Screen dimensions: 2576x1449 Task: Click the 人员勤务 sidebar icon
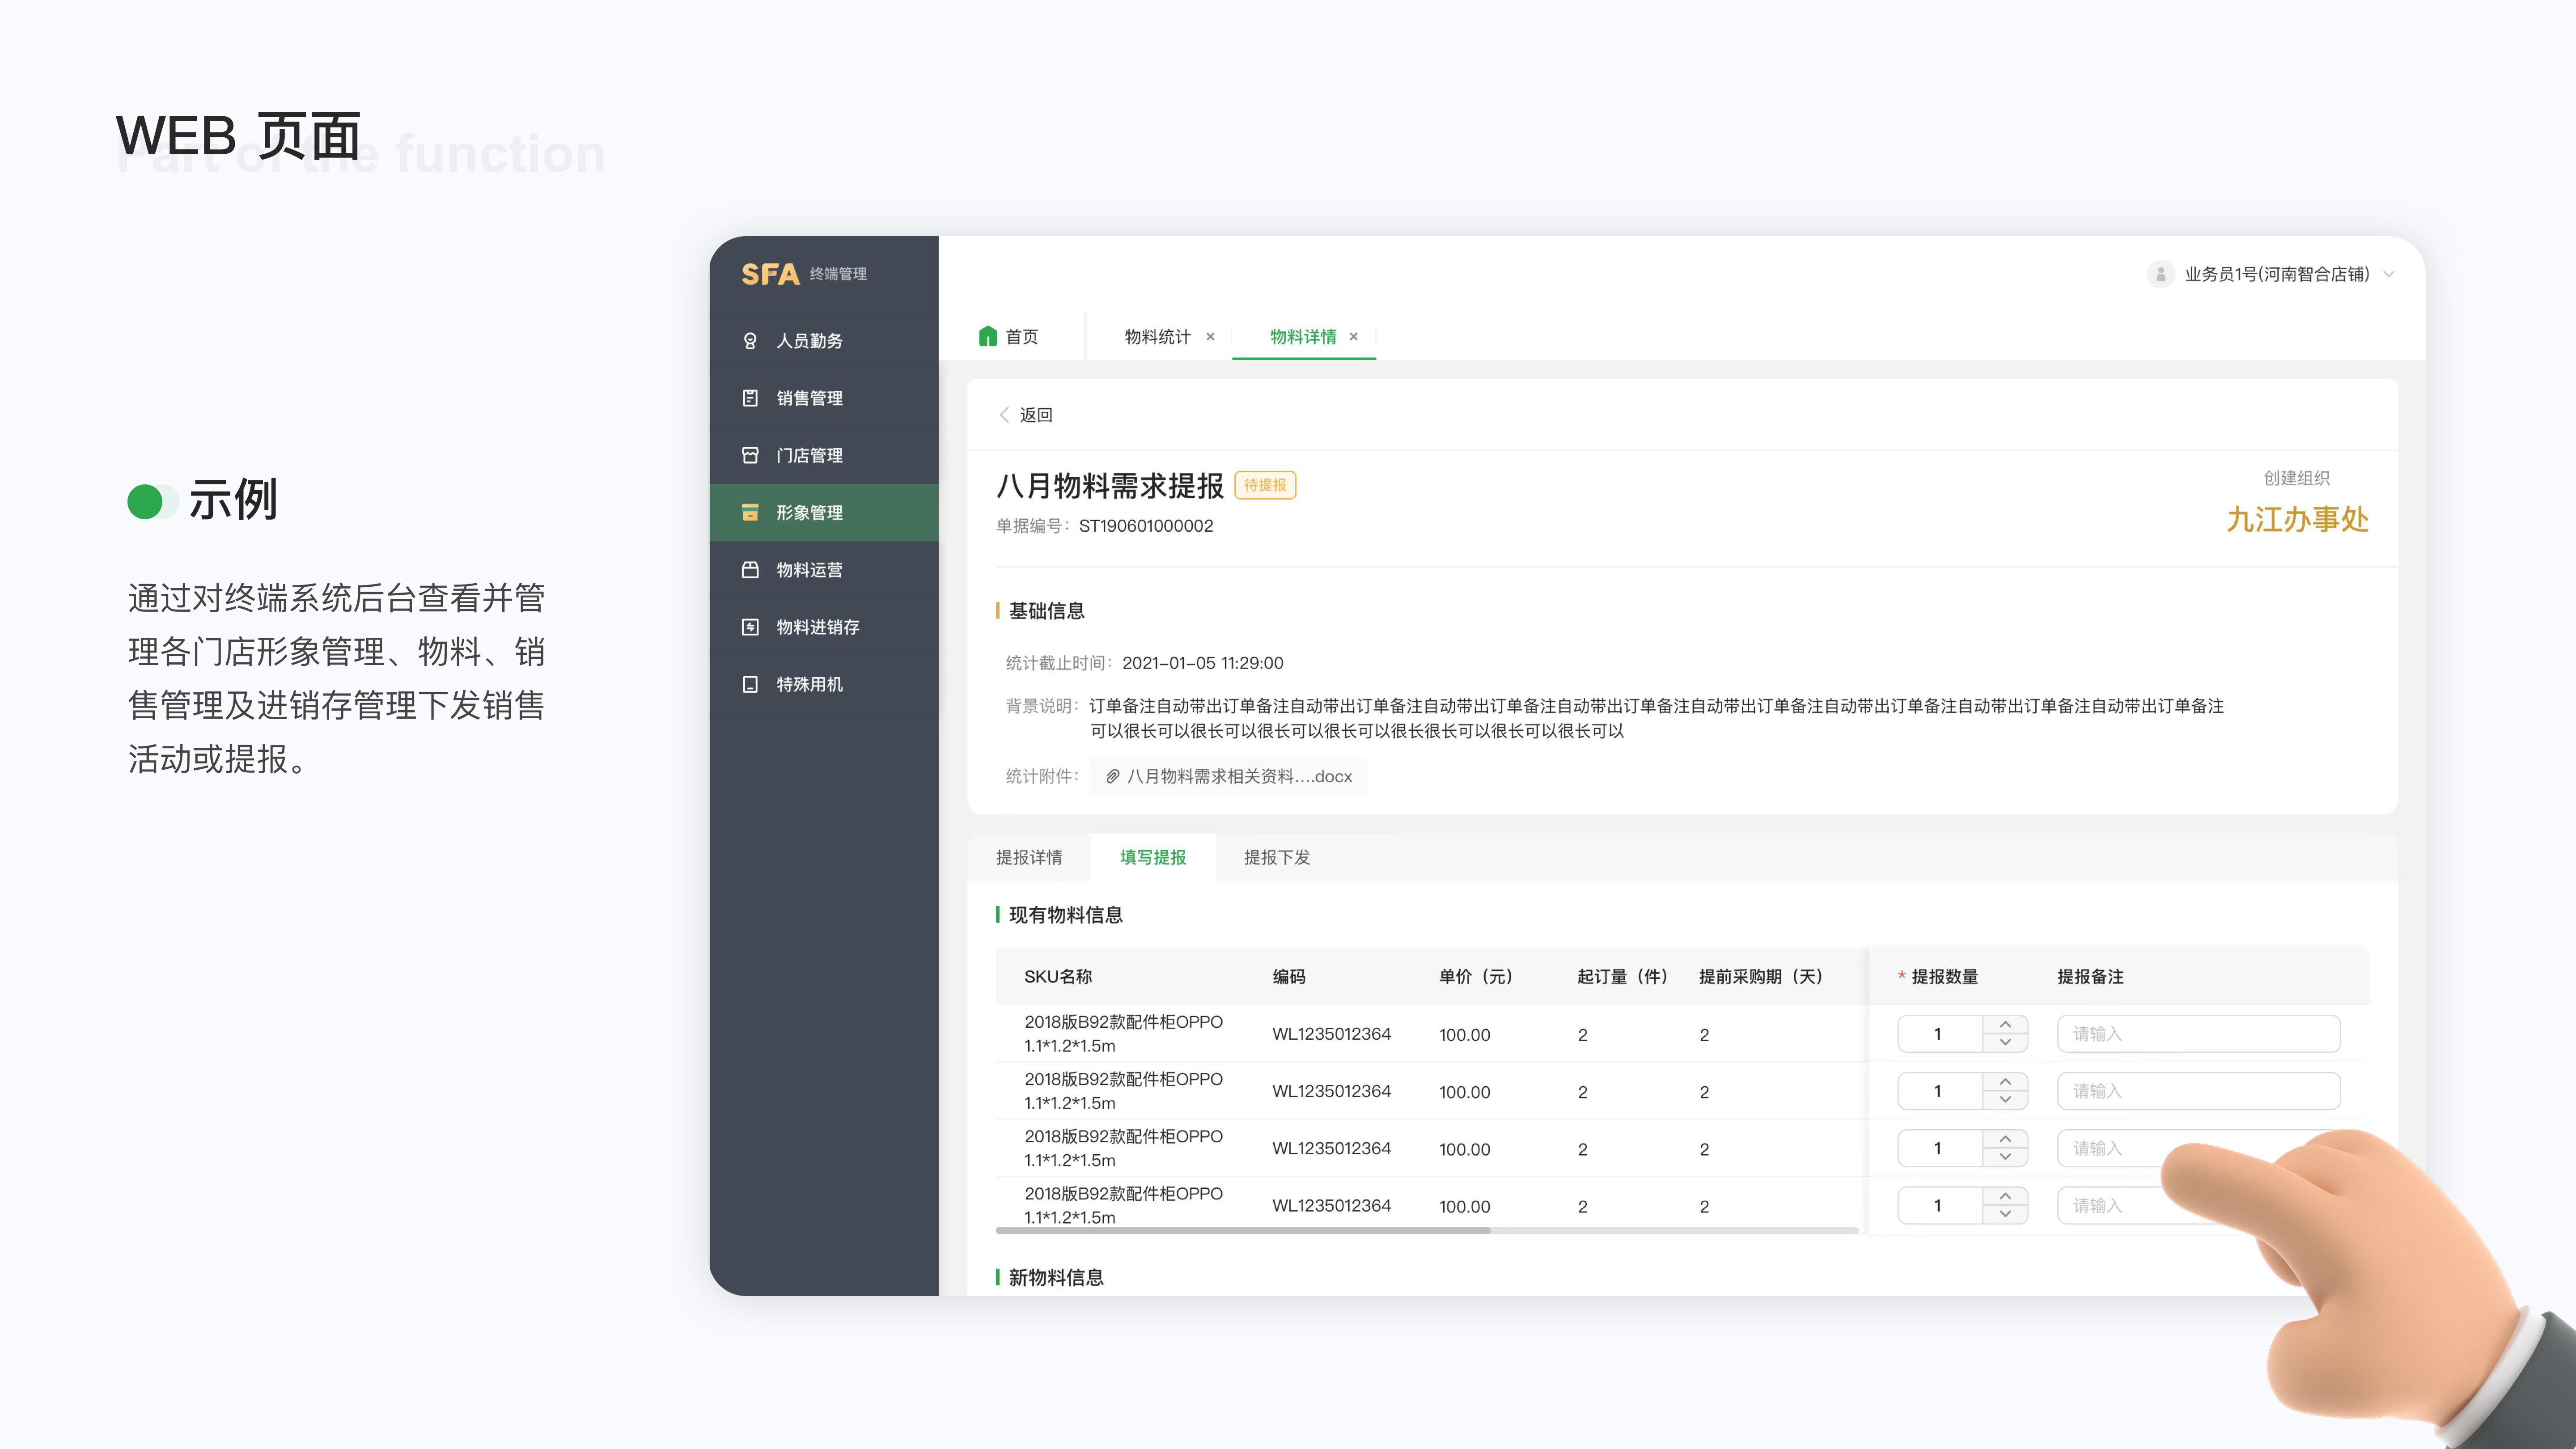tap(750, 341)
